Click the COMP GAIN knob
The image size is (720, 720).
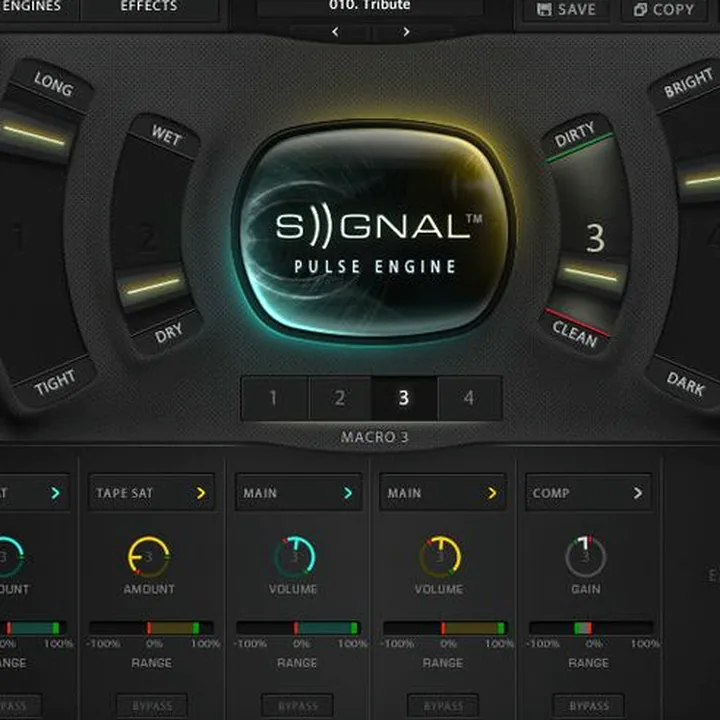[585, 556]
